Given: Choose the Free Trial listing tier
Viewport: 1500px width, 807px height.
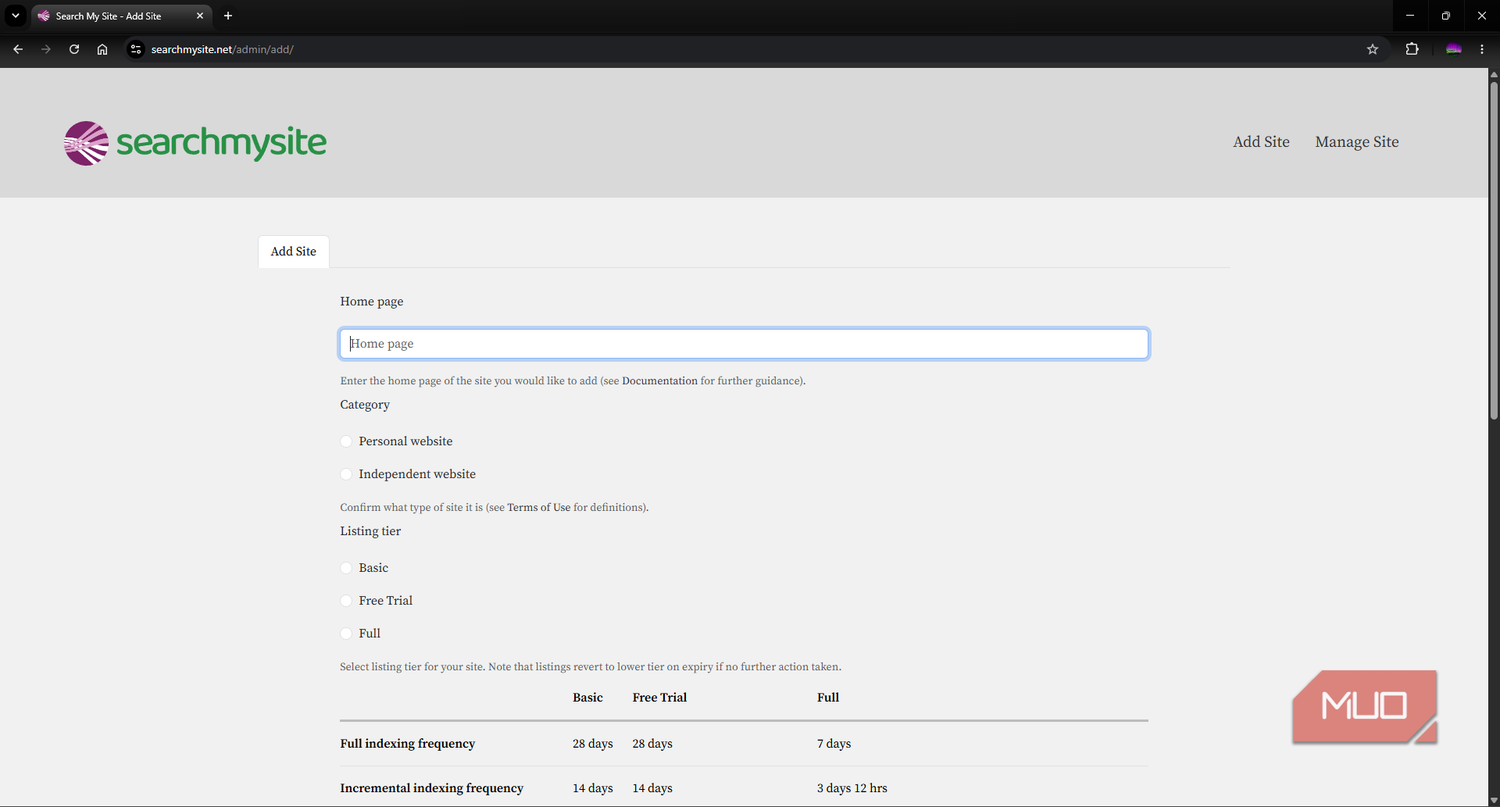Looking at the screenshot, I should pos(347,601).
